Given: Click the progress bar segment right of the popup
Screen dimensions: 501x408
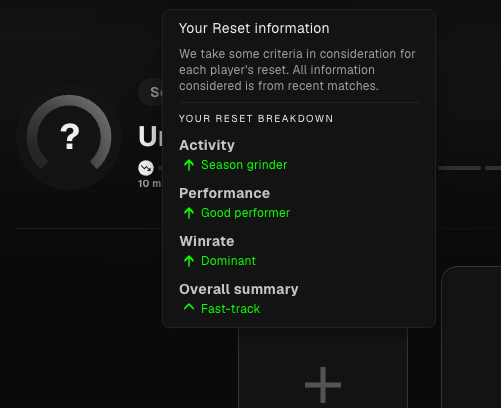Looking at the screenshot, I should 459,168.
